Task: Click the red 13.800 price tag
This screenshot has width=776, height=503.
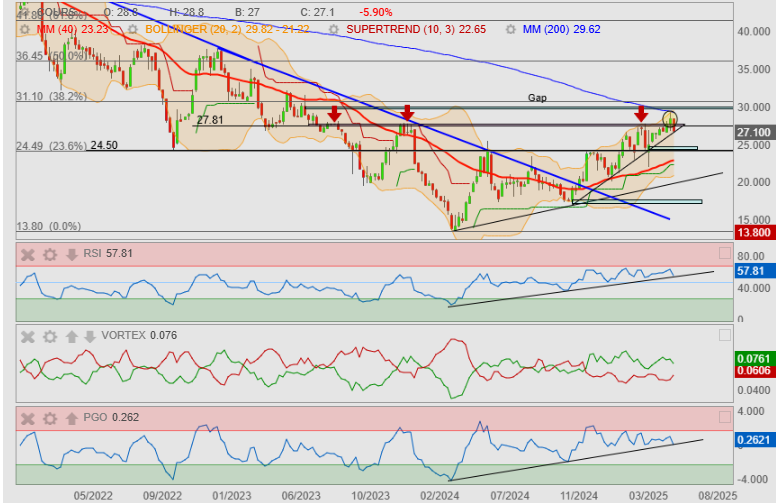Action: click(754, 232)
